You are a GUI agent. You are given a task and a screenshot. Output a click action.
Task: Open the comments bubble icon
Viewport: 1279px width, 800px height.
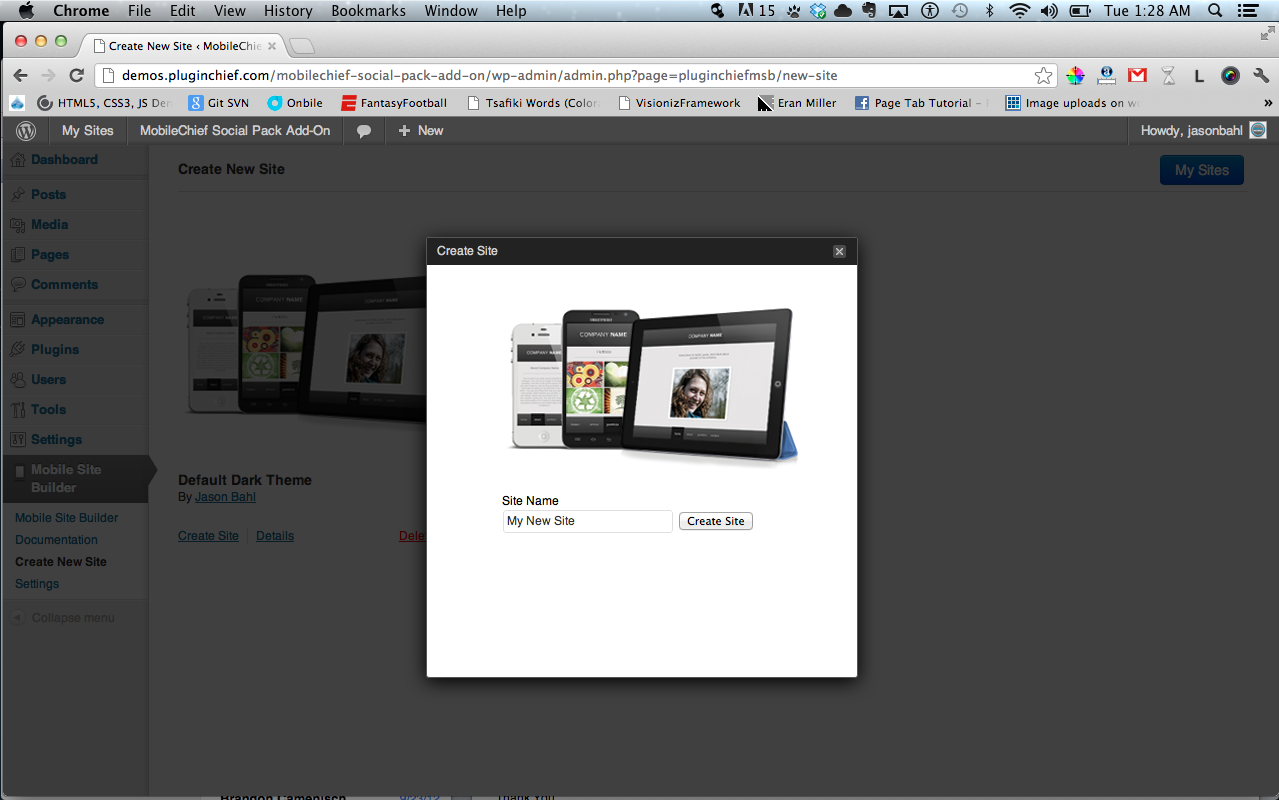pyautogui.click(x=364, y=131)
